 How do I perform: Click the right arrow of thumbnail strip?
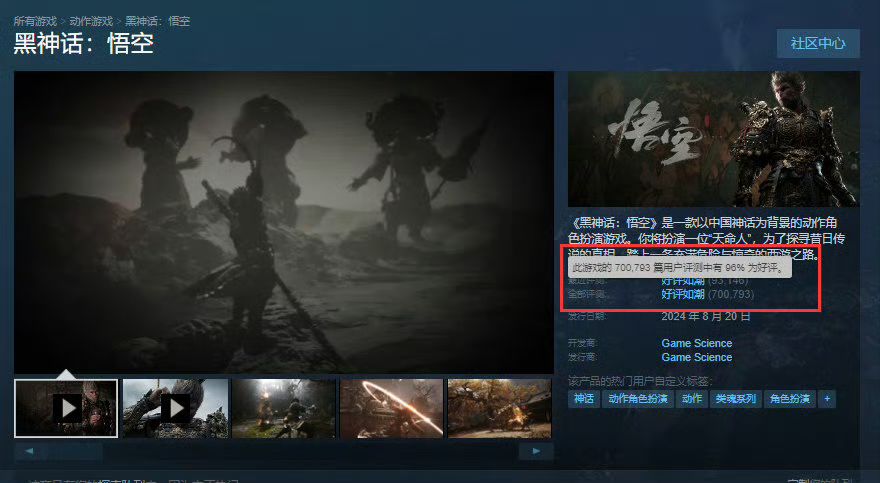click(x=537, y=451)
